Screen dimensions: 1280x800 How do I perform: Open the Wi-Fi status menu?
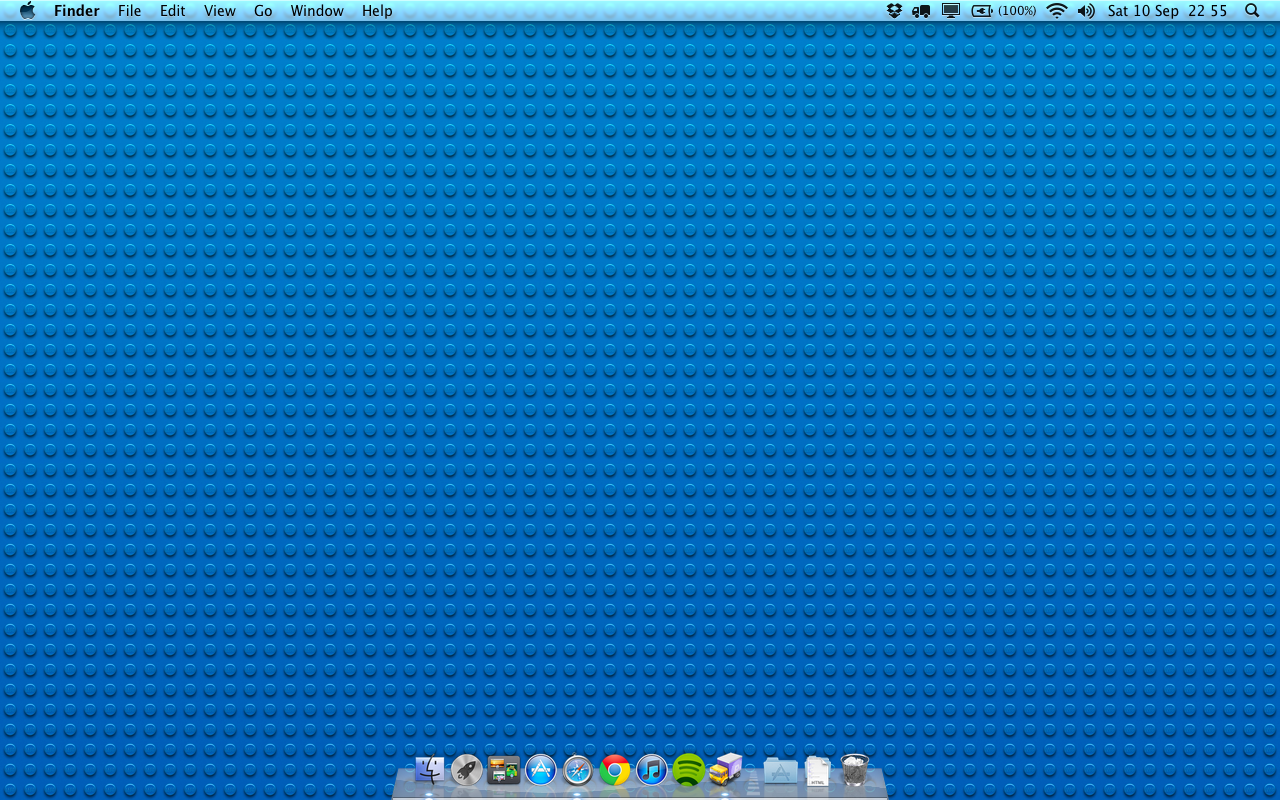coord(1057,11)
